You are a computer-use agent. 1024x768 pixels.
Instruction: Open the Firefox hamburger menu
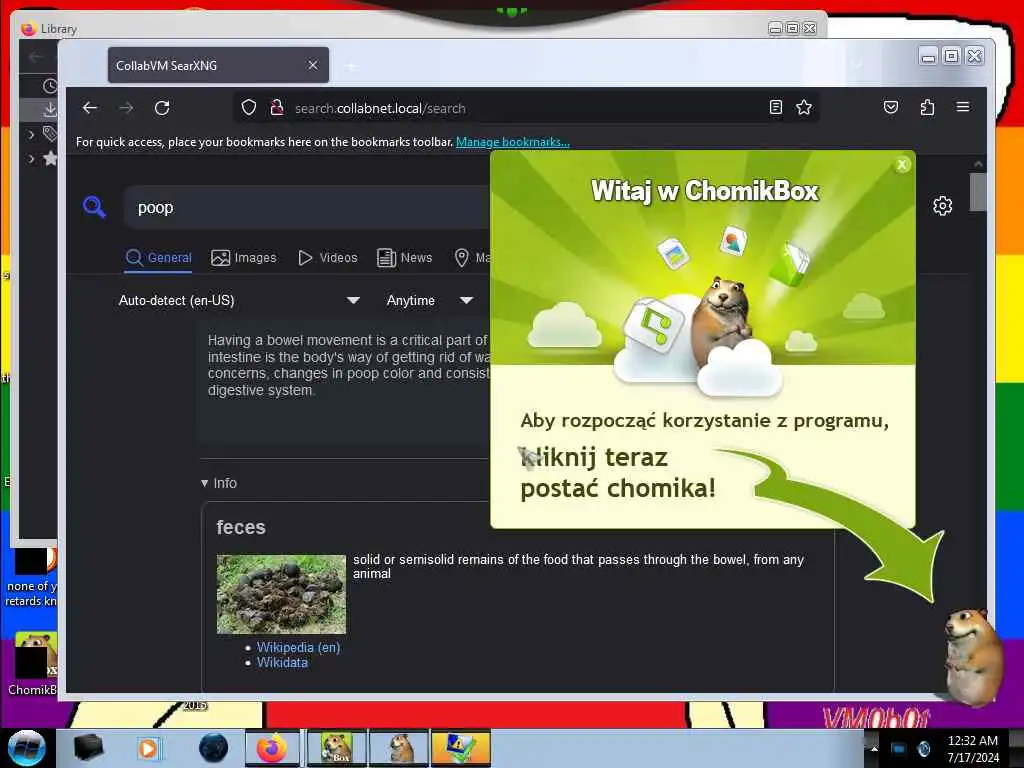point(963,107)
